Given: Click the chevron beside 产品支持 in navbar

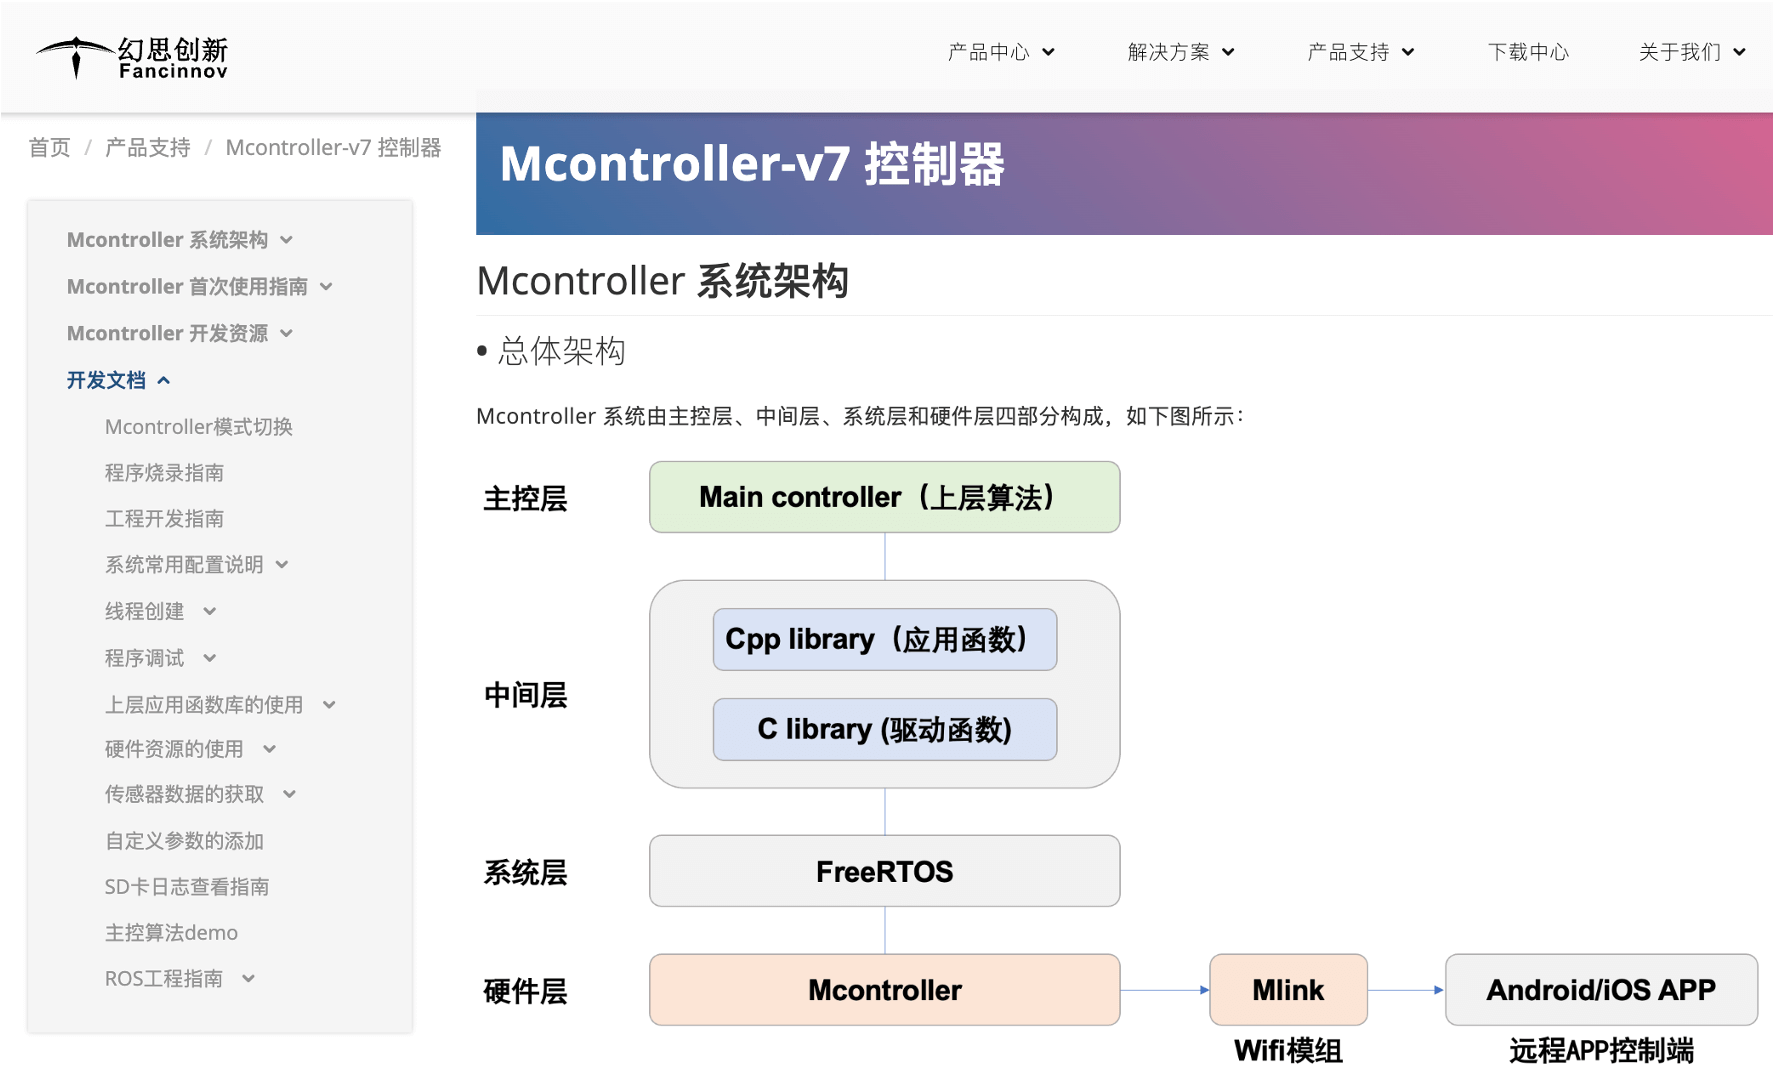Looking at the screenshot, I should [x=1408, y=52].
